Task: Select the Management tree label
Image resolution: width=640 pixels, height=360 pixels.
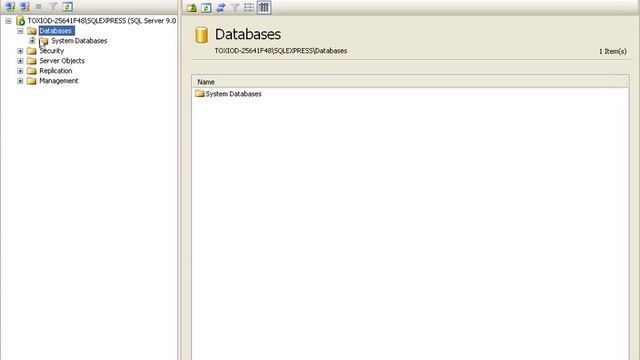Action: [x=59, y=81]
